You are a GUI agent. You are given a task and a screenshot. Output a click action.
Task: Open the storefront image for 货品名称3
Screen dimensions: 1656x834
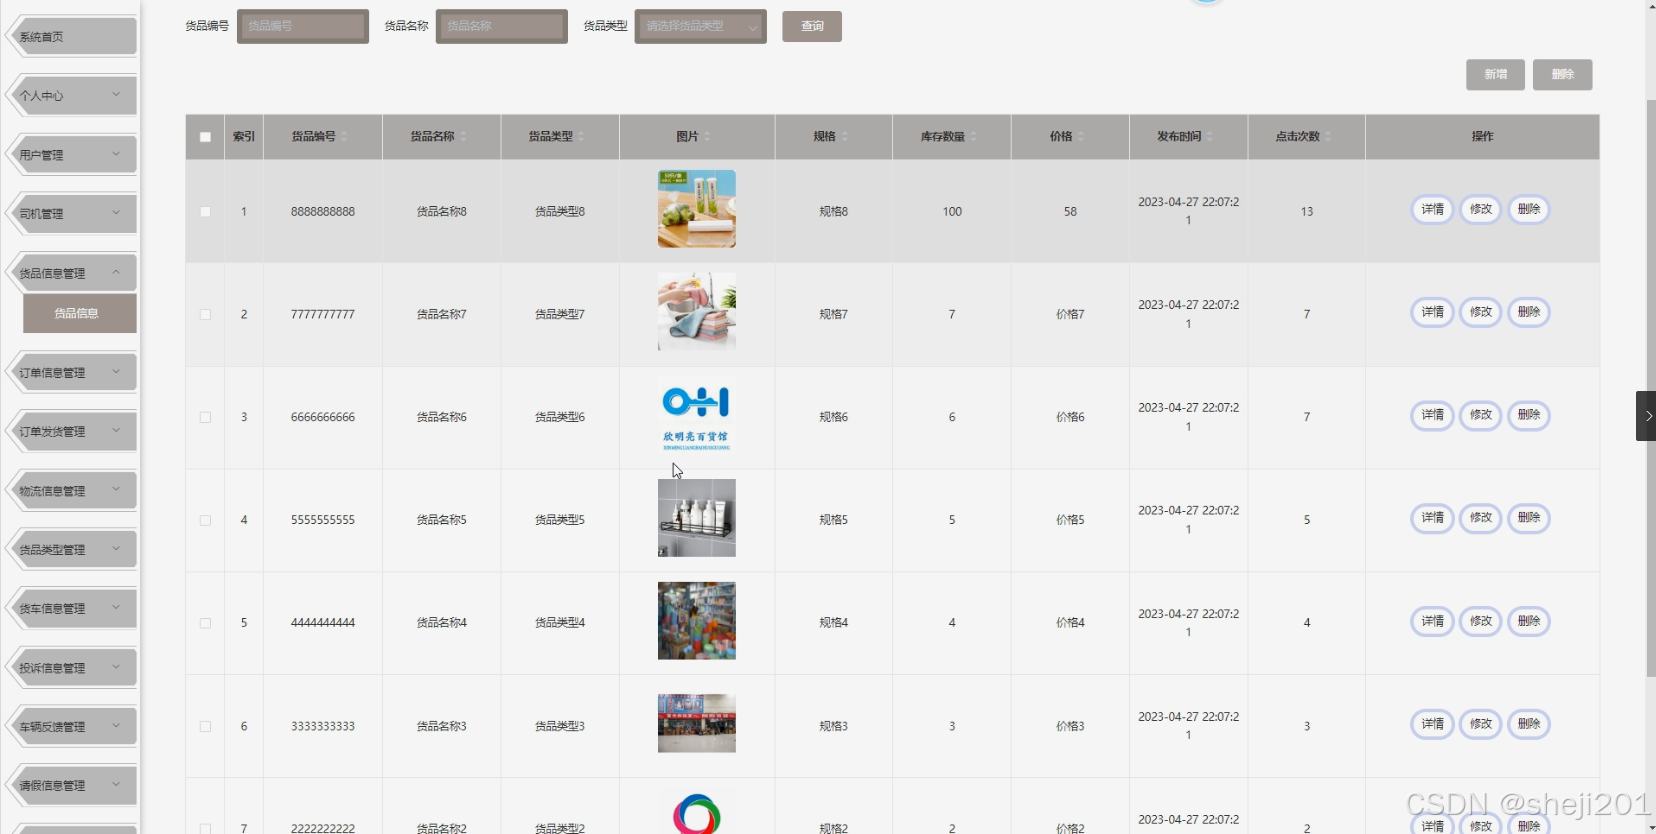coord(697,724)
